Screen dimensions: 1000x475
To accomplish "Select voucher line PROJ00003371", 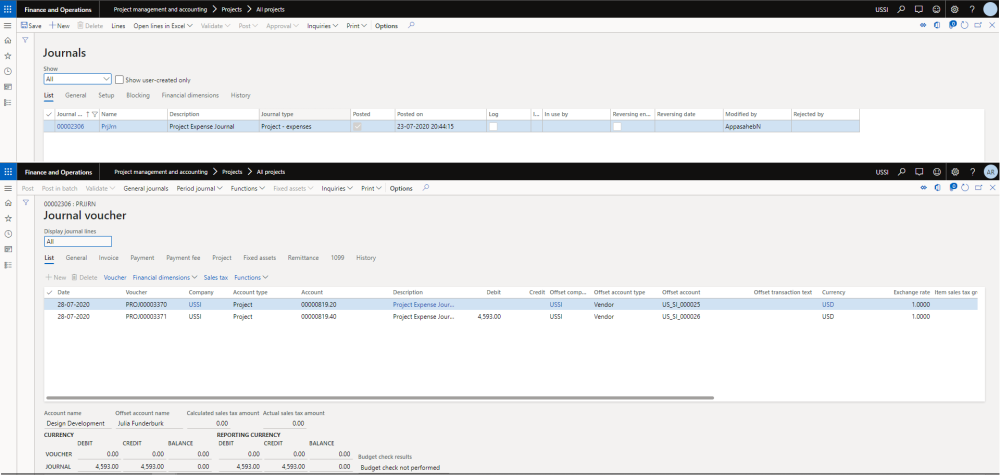I will pos(510,316).
